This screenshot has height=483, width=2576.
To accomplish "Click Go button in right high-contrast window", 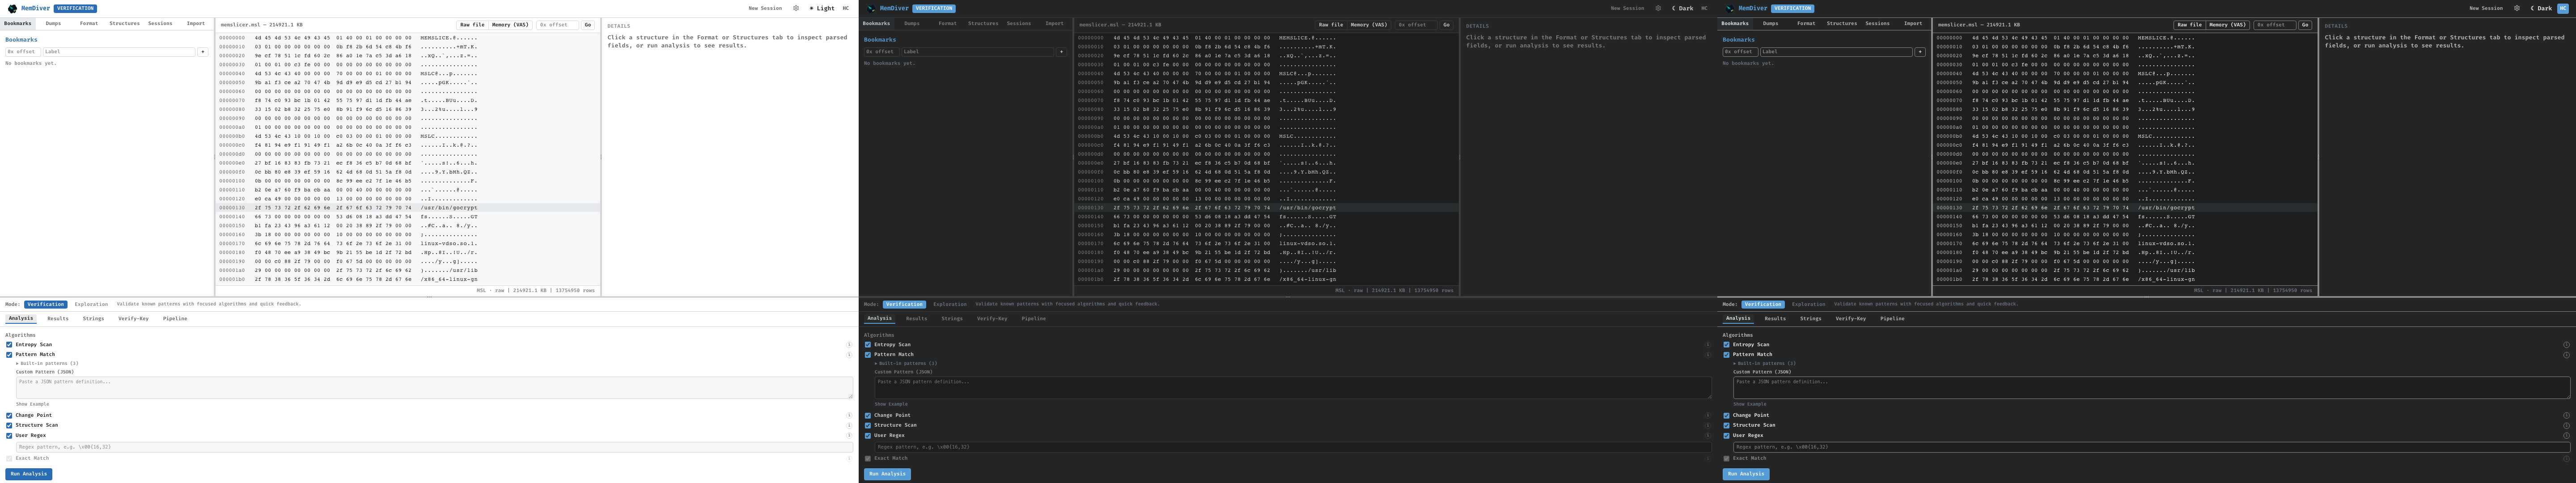I will click(2305, 25).
